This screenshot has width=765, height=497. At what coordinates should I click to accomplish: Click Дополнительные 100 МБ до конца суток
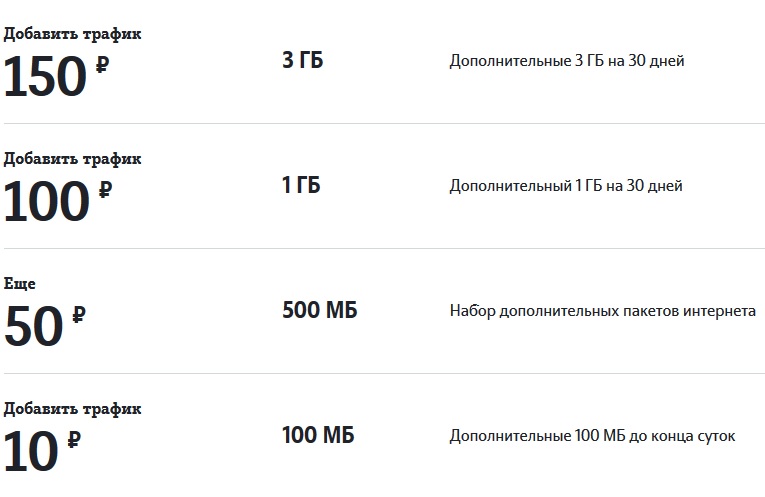(592, 436)
